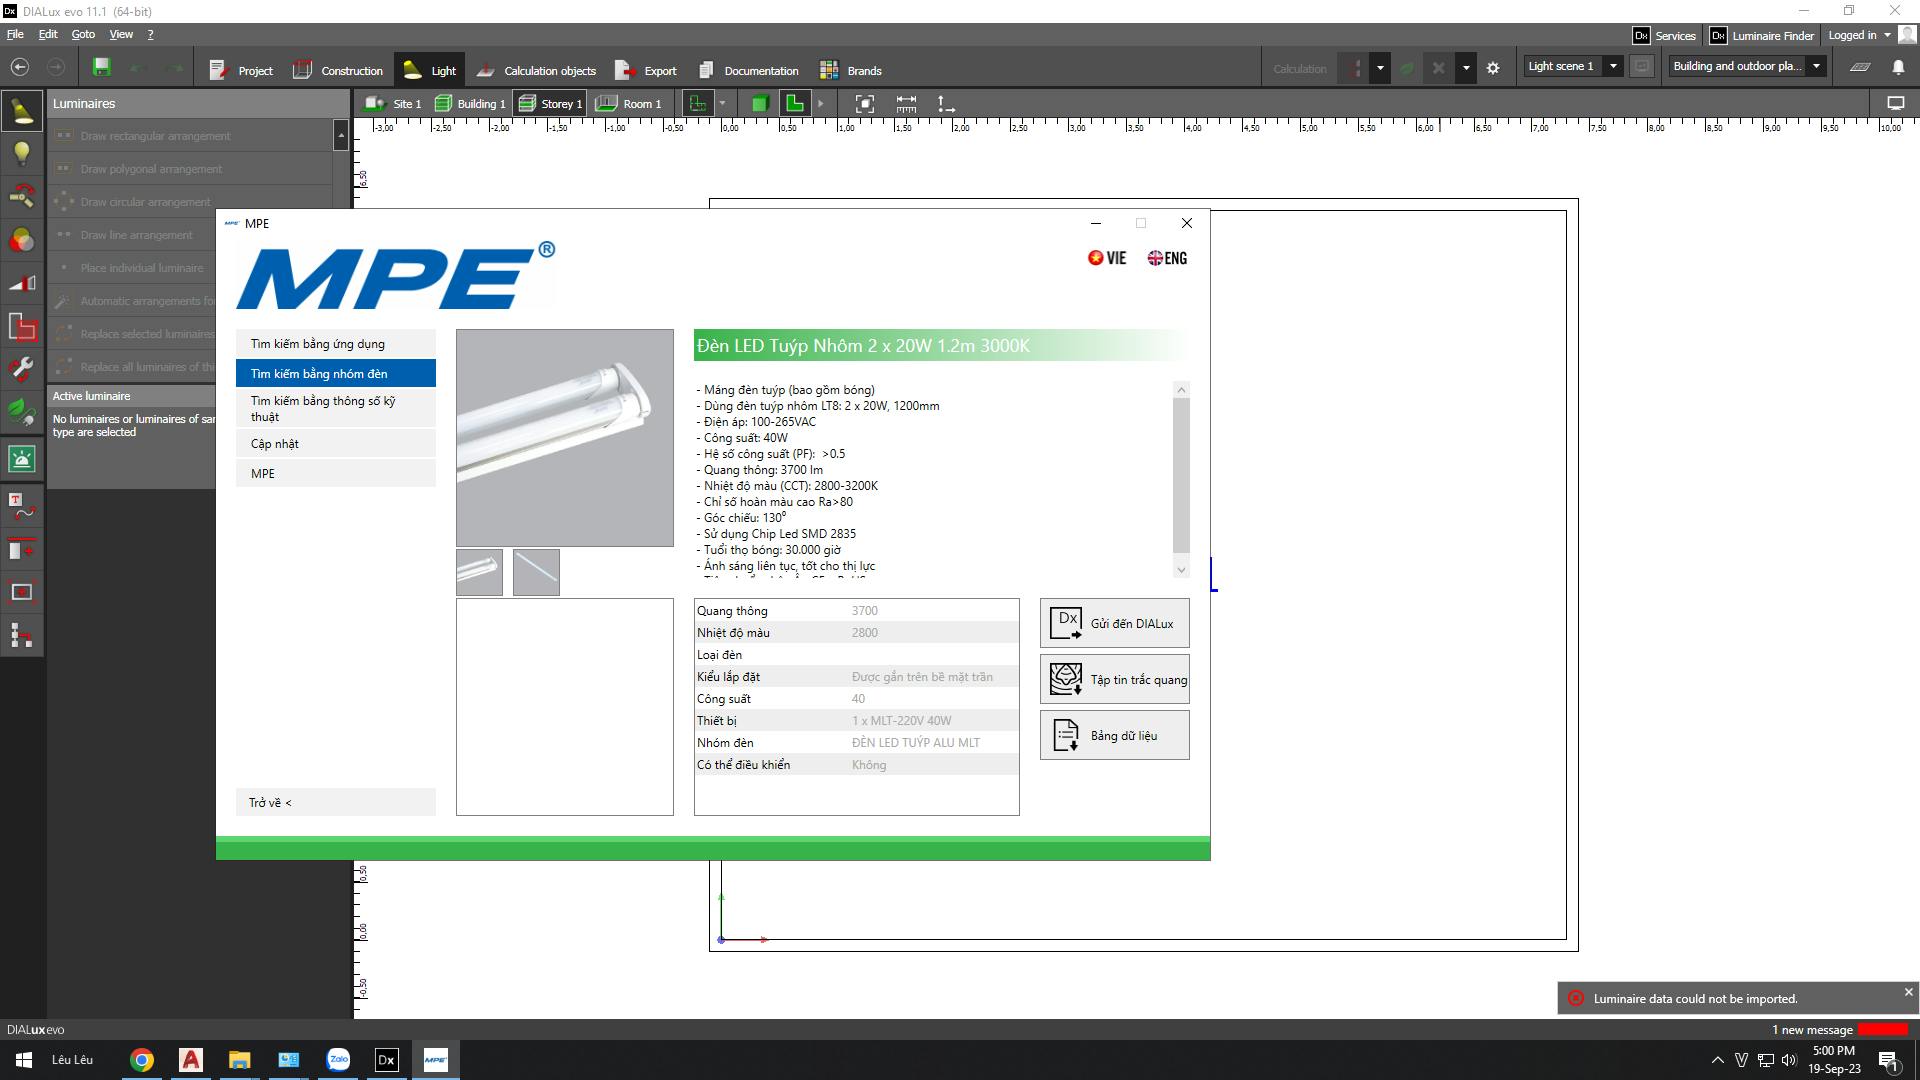
Task: Click the description text scrollbar
Action: pos(1181,475)
